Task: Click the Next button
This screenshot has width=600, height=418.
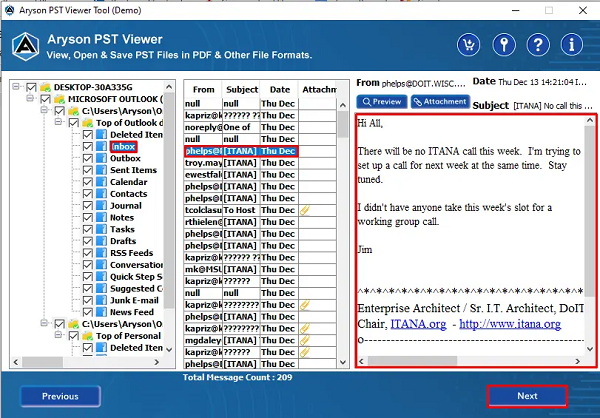Action: pyautogui.click(x=527, y=396)
